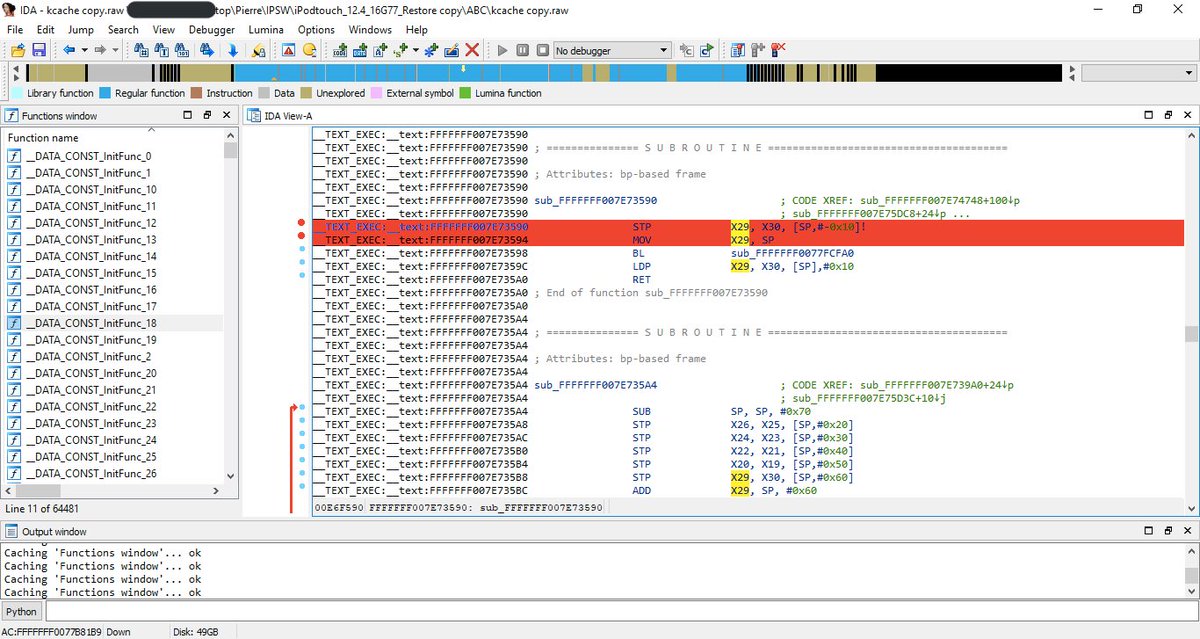This screenshot has width=1200, height=639.
Task: Jump forward with the gray right arrow
Action: 101,50
